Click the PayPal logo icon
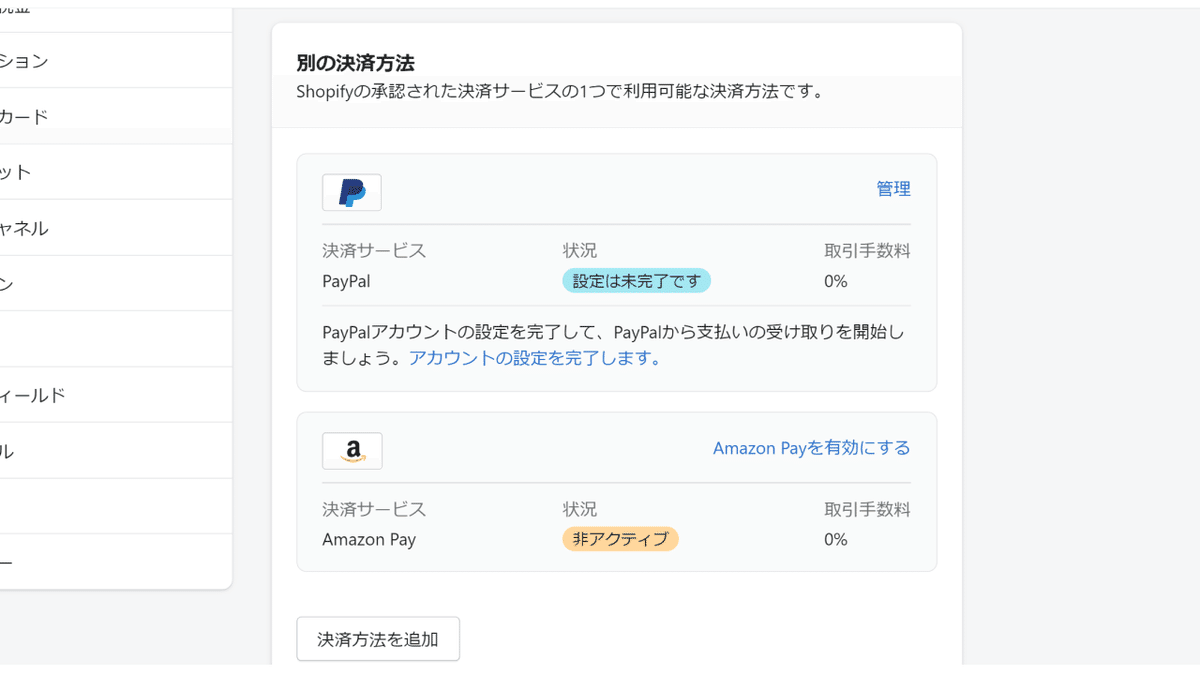 352,192
